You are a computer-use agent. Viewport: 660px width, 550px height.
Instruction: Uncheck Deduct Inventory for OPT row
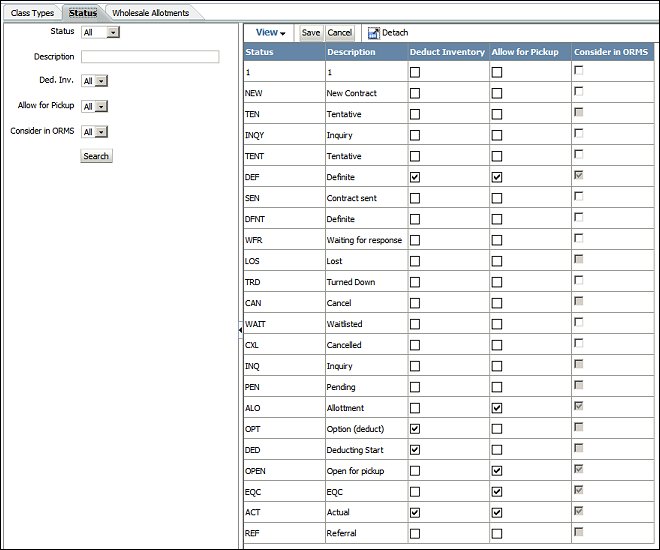coord(414,429)
